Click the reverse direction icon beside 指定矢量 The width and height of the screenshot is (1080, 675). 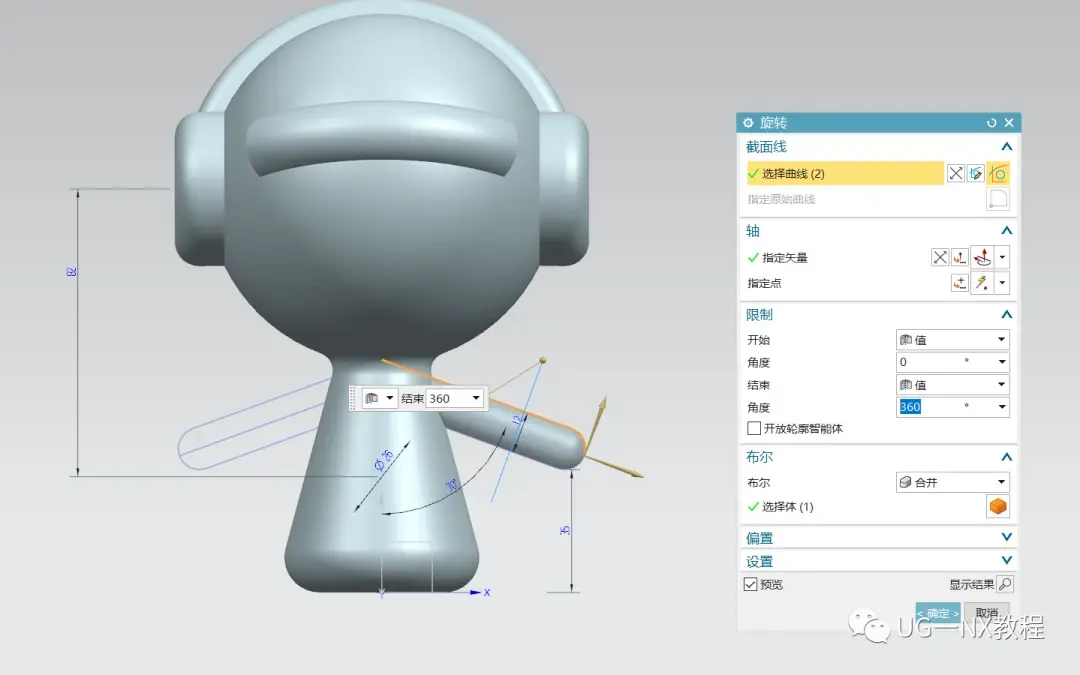(x=939, y=258)
